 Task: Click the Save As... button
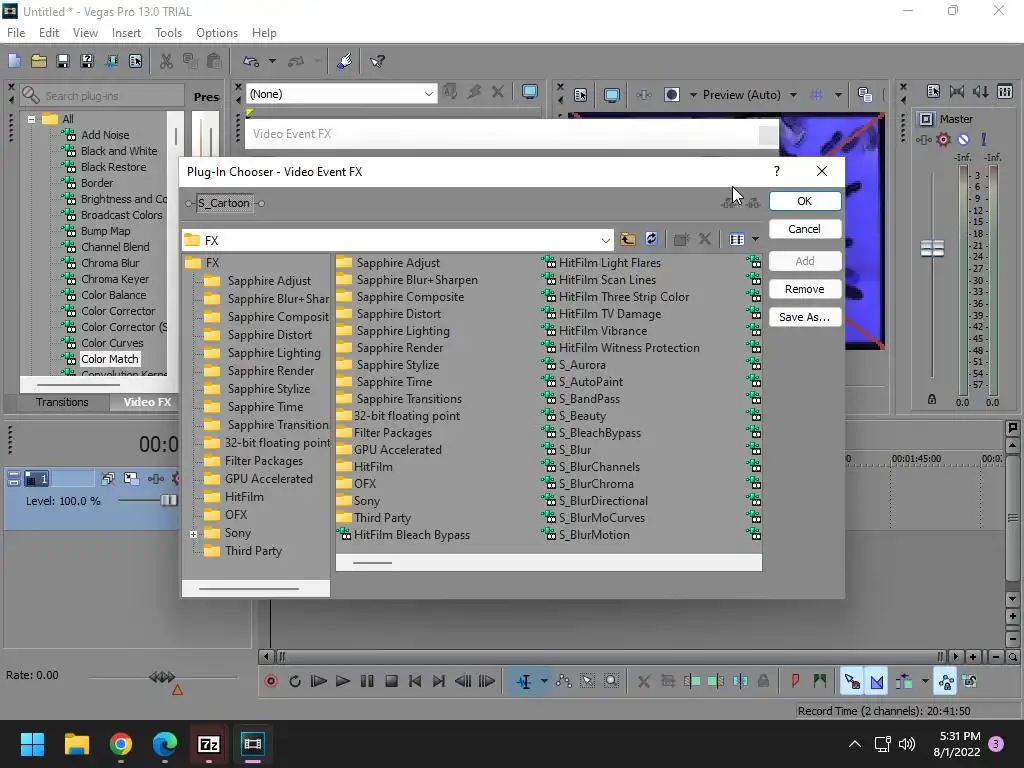pyautogui.click(x=805, y=317)
